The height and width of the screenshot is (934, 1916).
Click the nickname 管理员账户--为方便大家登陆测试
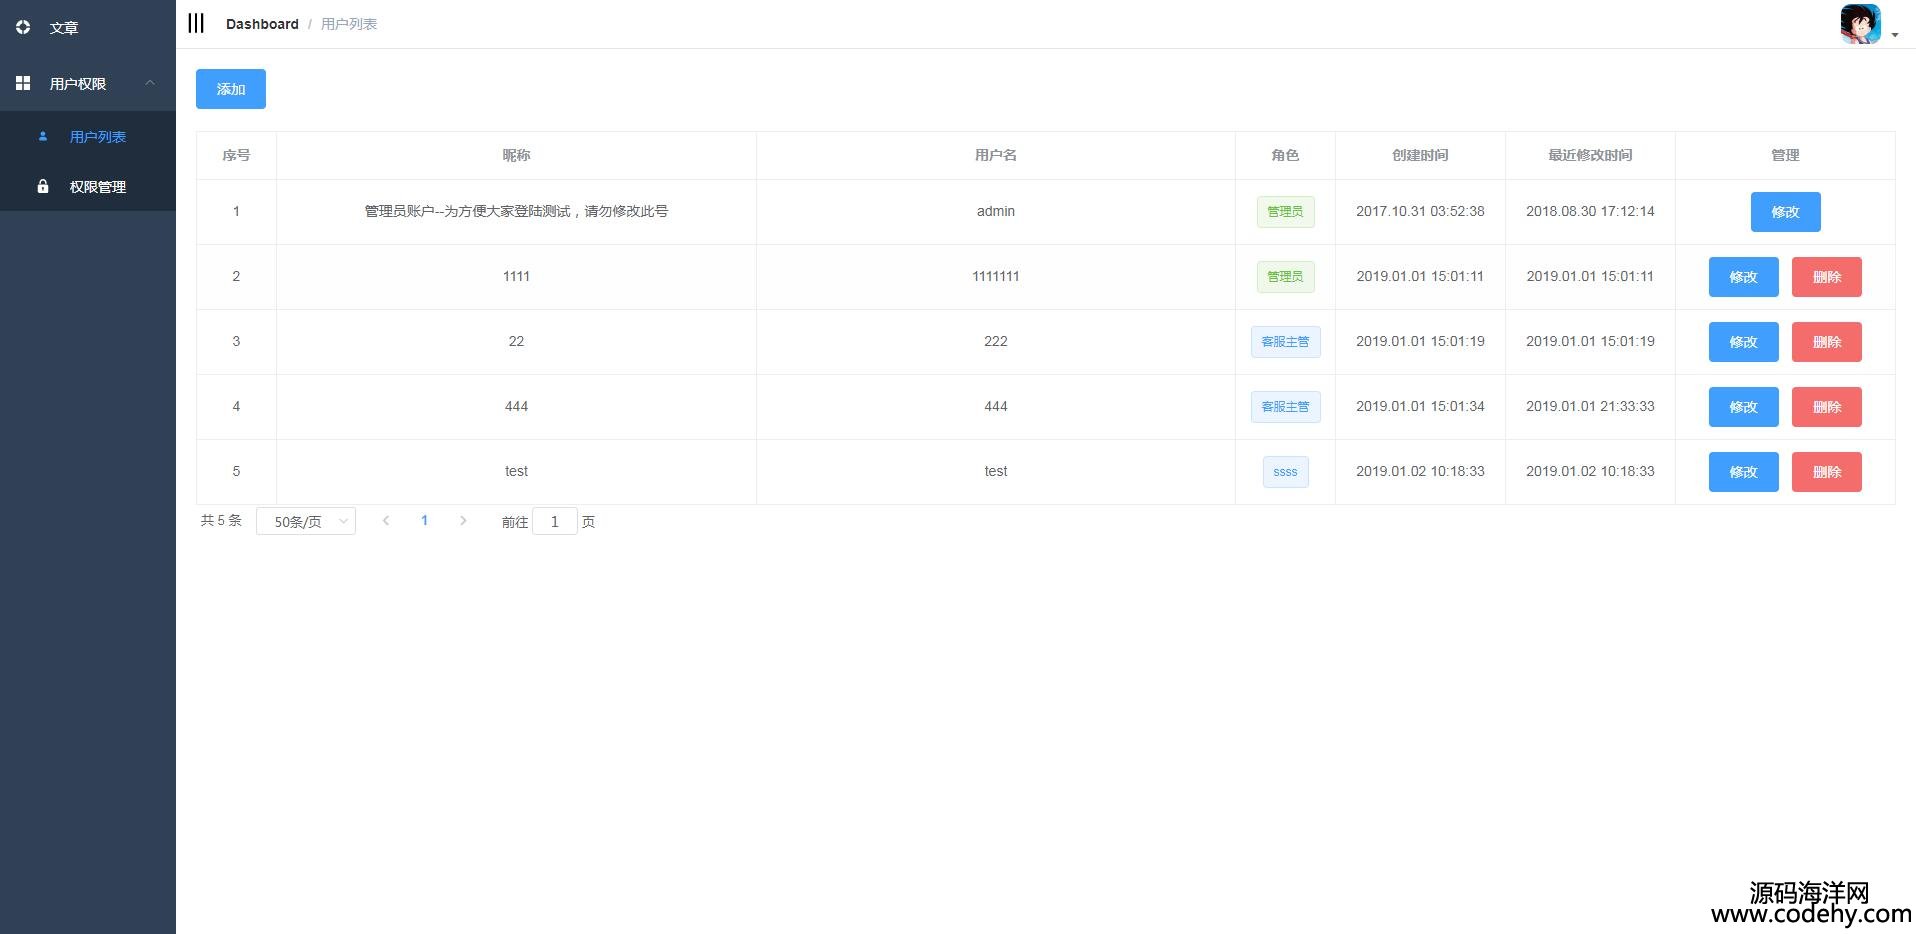click(516, 211)
